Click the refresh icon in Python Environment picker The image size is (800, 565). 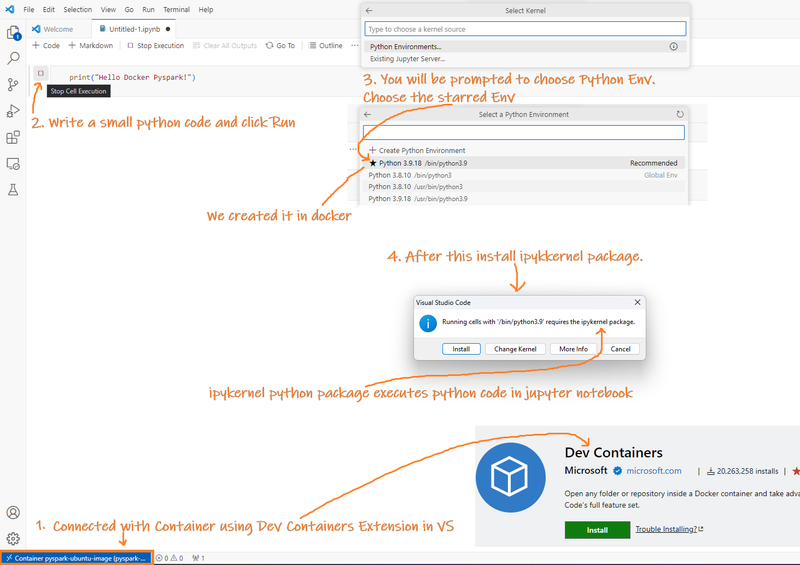click(680, 114)
